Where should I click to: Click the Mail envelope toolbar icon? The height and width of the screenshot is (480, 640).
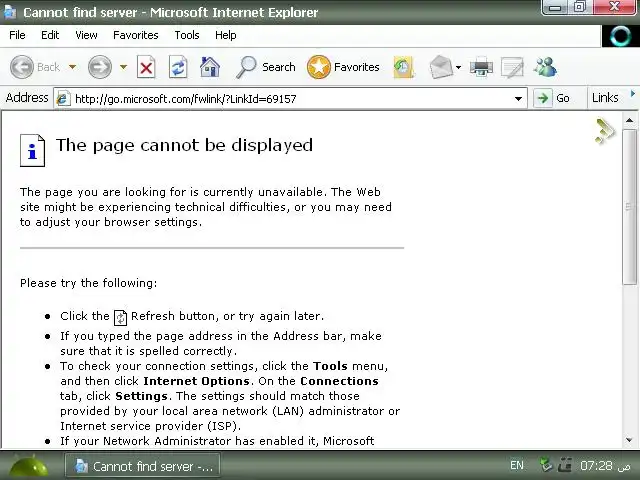pos(441,67)
